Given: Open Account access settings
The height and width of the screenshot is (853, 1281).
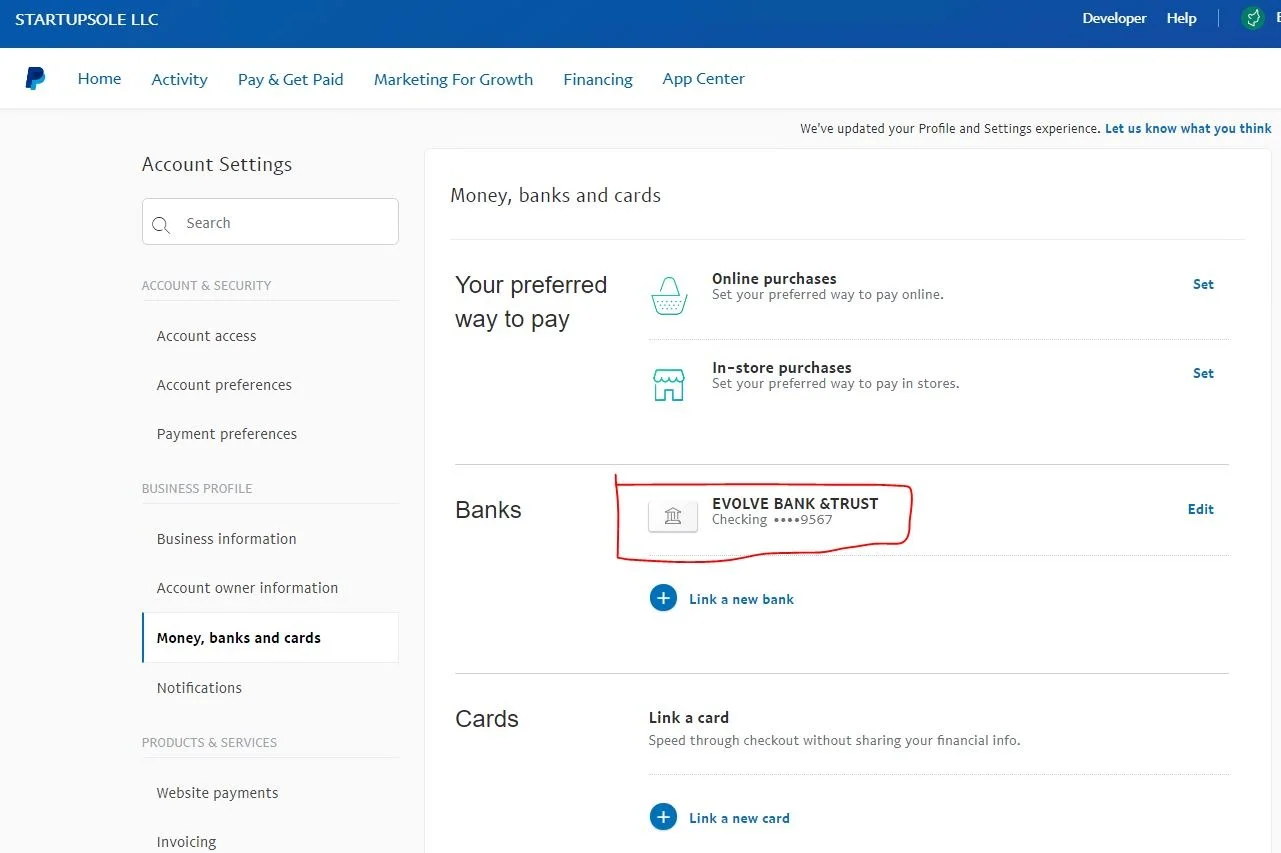Looking at the screenshot, I should pos(206,336).
